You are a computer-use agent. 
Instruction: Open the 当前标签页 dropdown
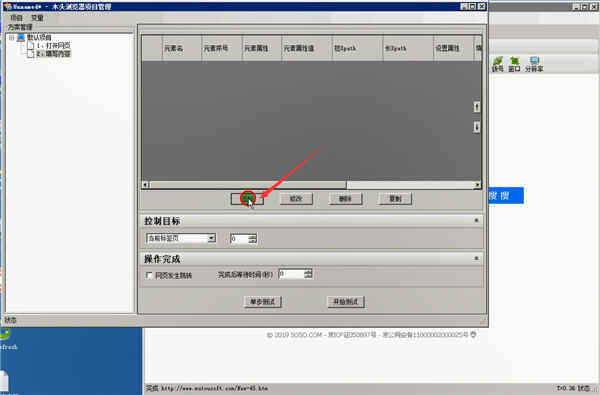click(211, 238)
